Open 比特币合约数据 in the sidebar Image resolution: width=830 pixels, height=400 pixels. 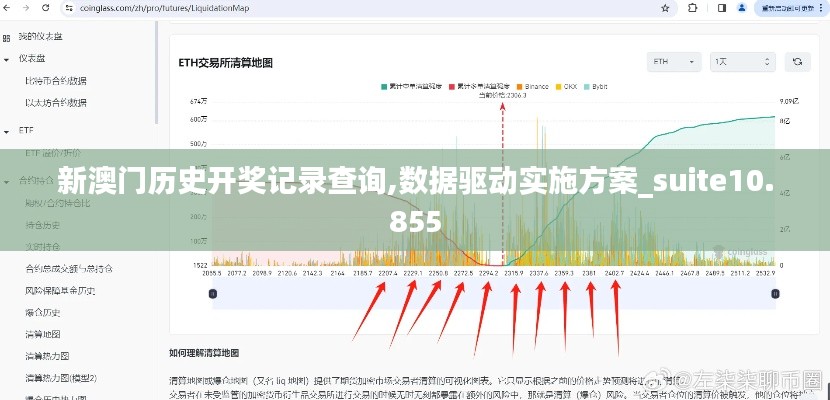56,81
